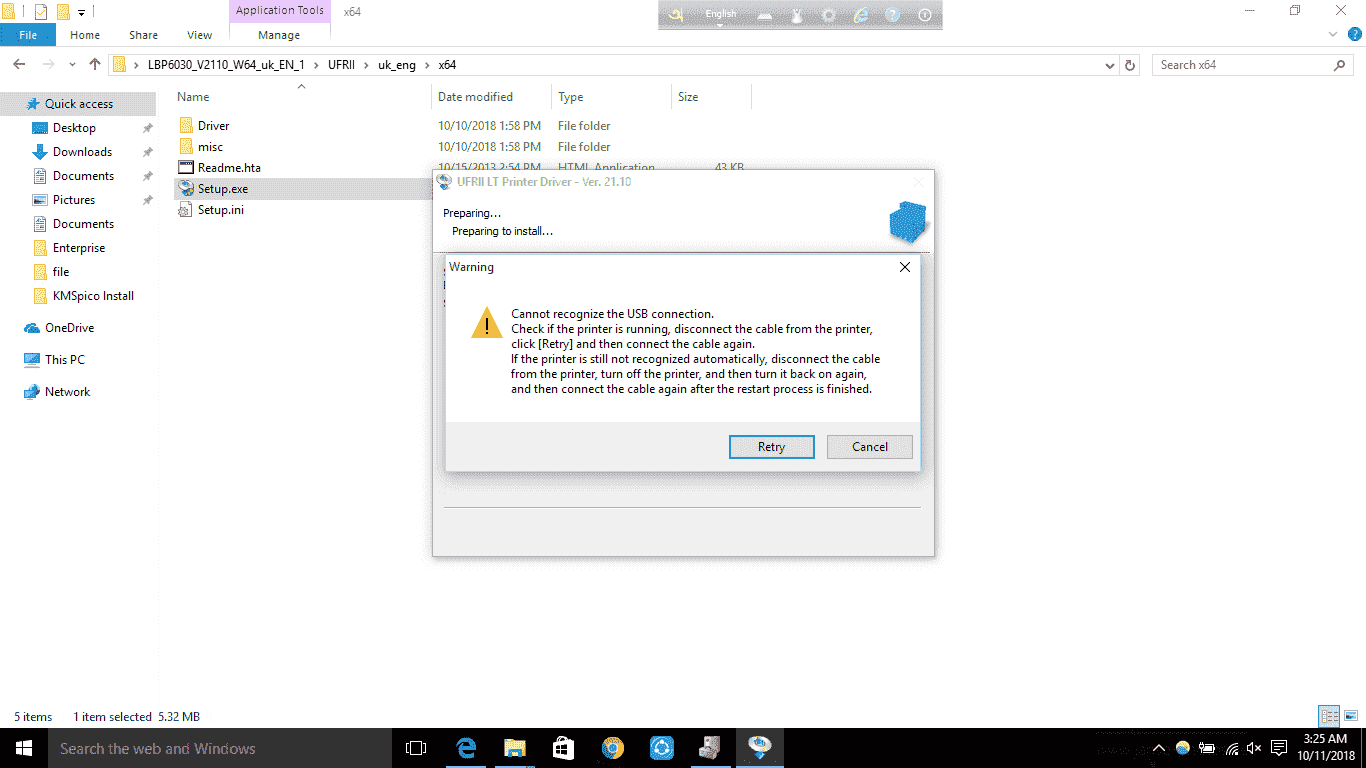
Task: Open Enterprise folder in navigation pane
Action: (79, 248)
